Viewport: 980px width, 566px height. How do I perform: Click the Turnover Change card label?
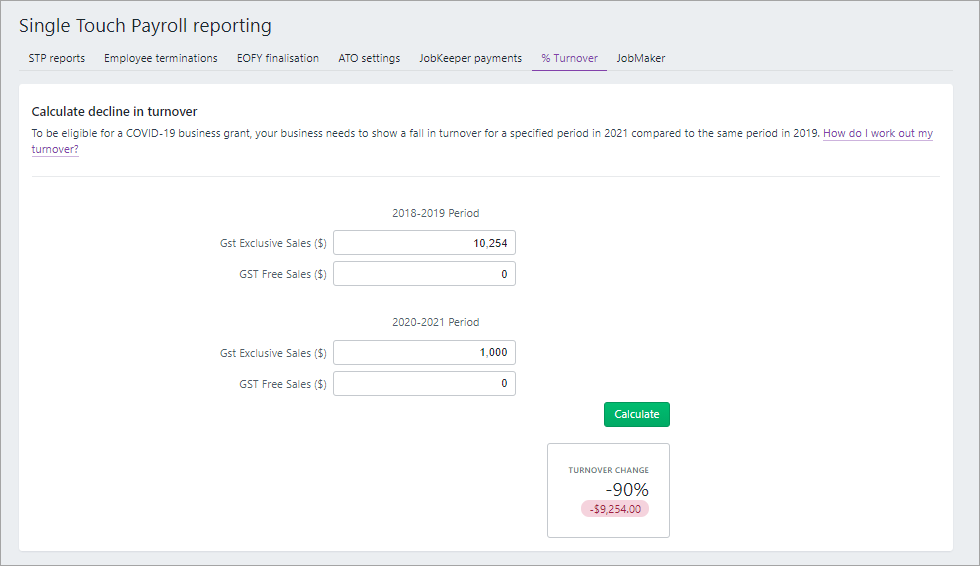608,470
